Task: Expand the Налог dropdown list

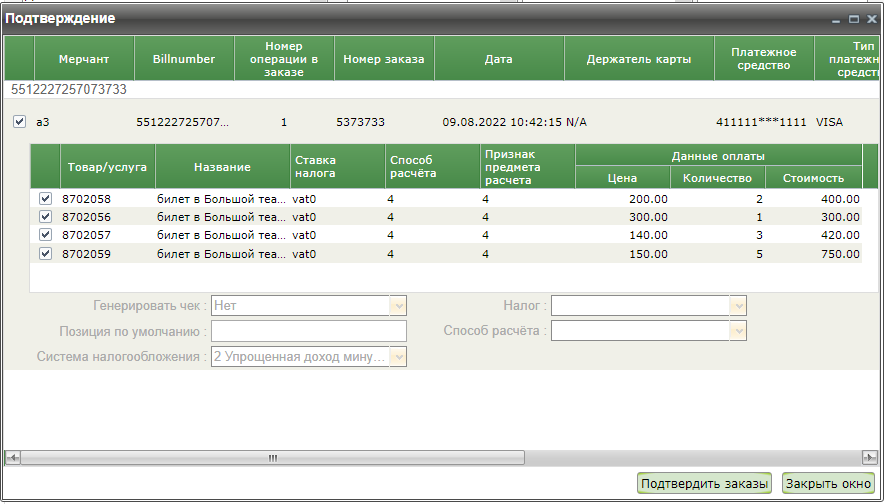Action: pyautogui.click(x=738, y=306)
